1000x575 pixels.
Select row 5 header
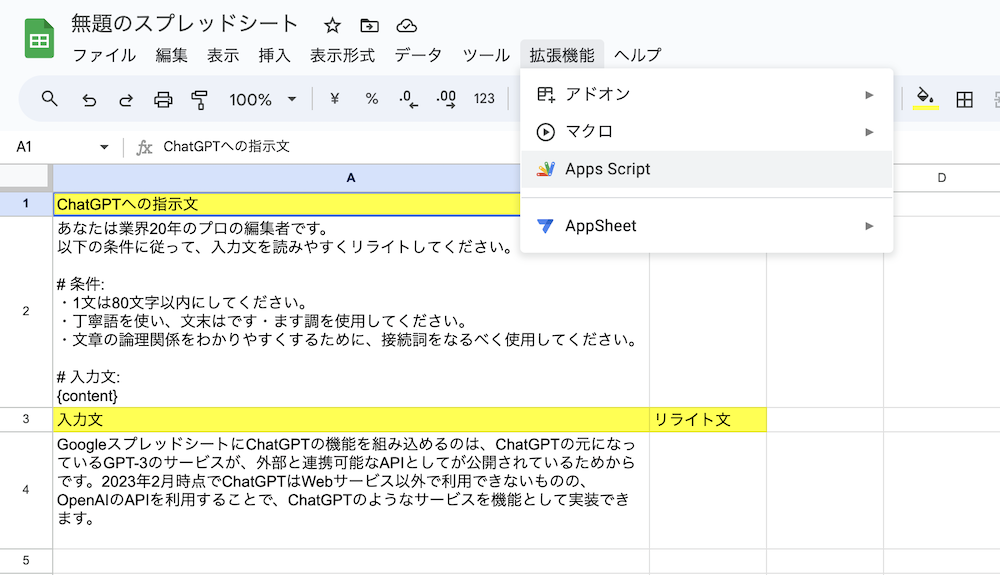point(26,560)
